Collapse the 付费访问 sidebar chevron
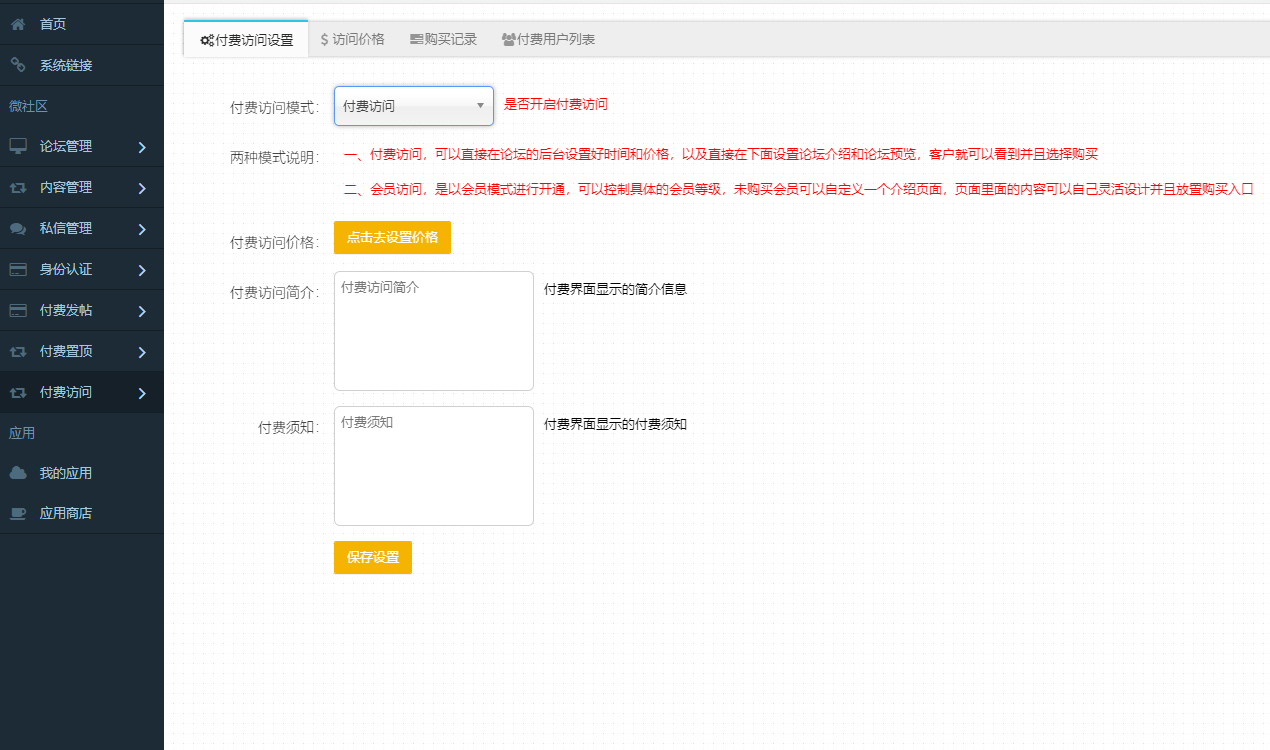The height and width of the screenshot is (750, 1270). (142, 393)
